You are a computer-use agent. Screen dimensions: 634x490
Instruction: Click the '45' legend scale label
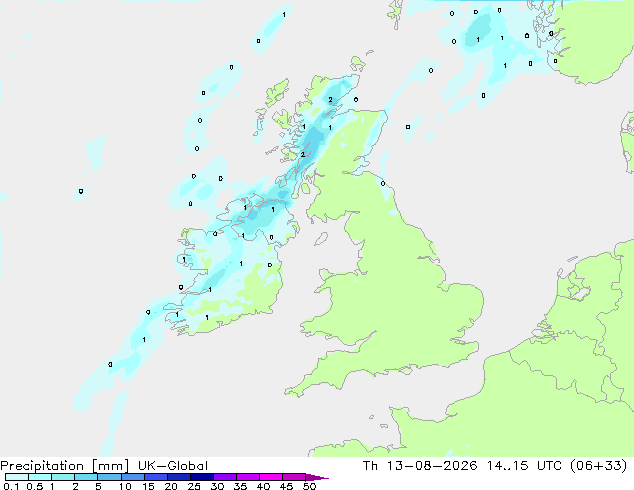coord(286,486)
